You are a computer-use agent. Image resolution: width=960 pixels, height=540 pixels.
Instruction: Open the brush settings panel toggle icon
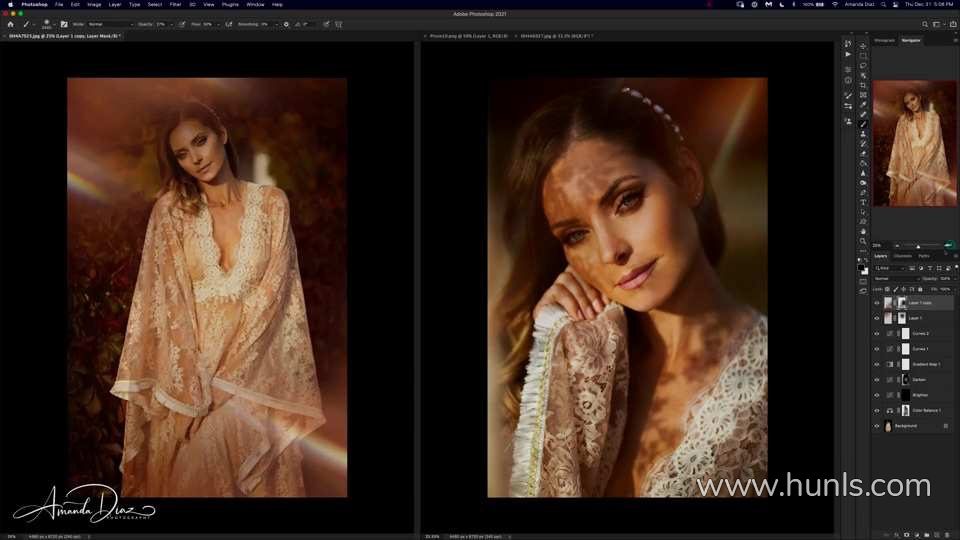point(64,24)
